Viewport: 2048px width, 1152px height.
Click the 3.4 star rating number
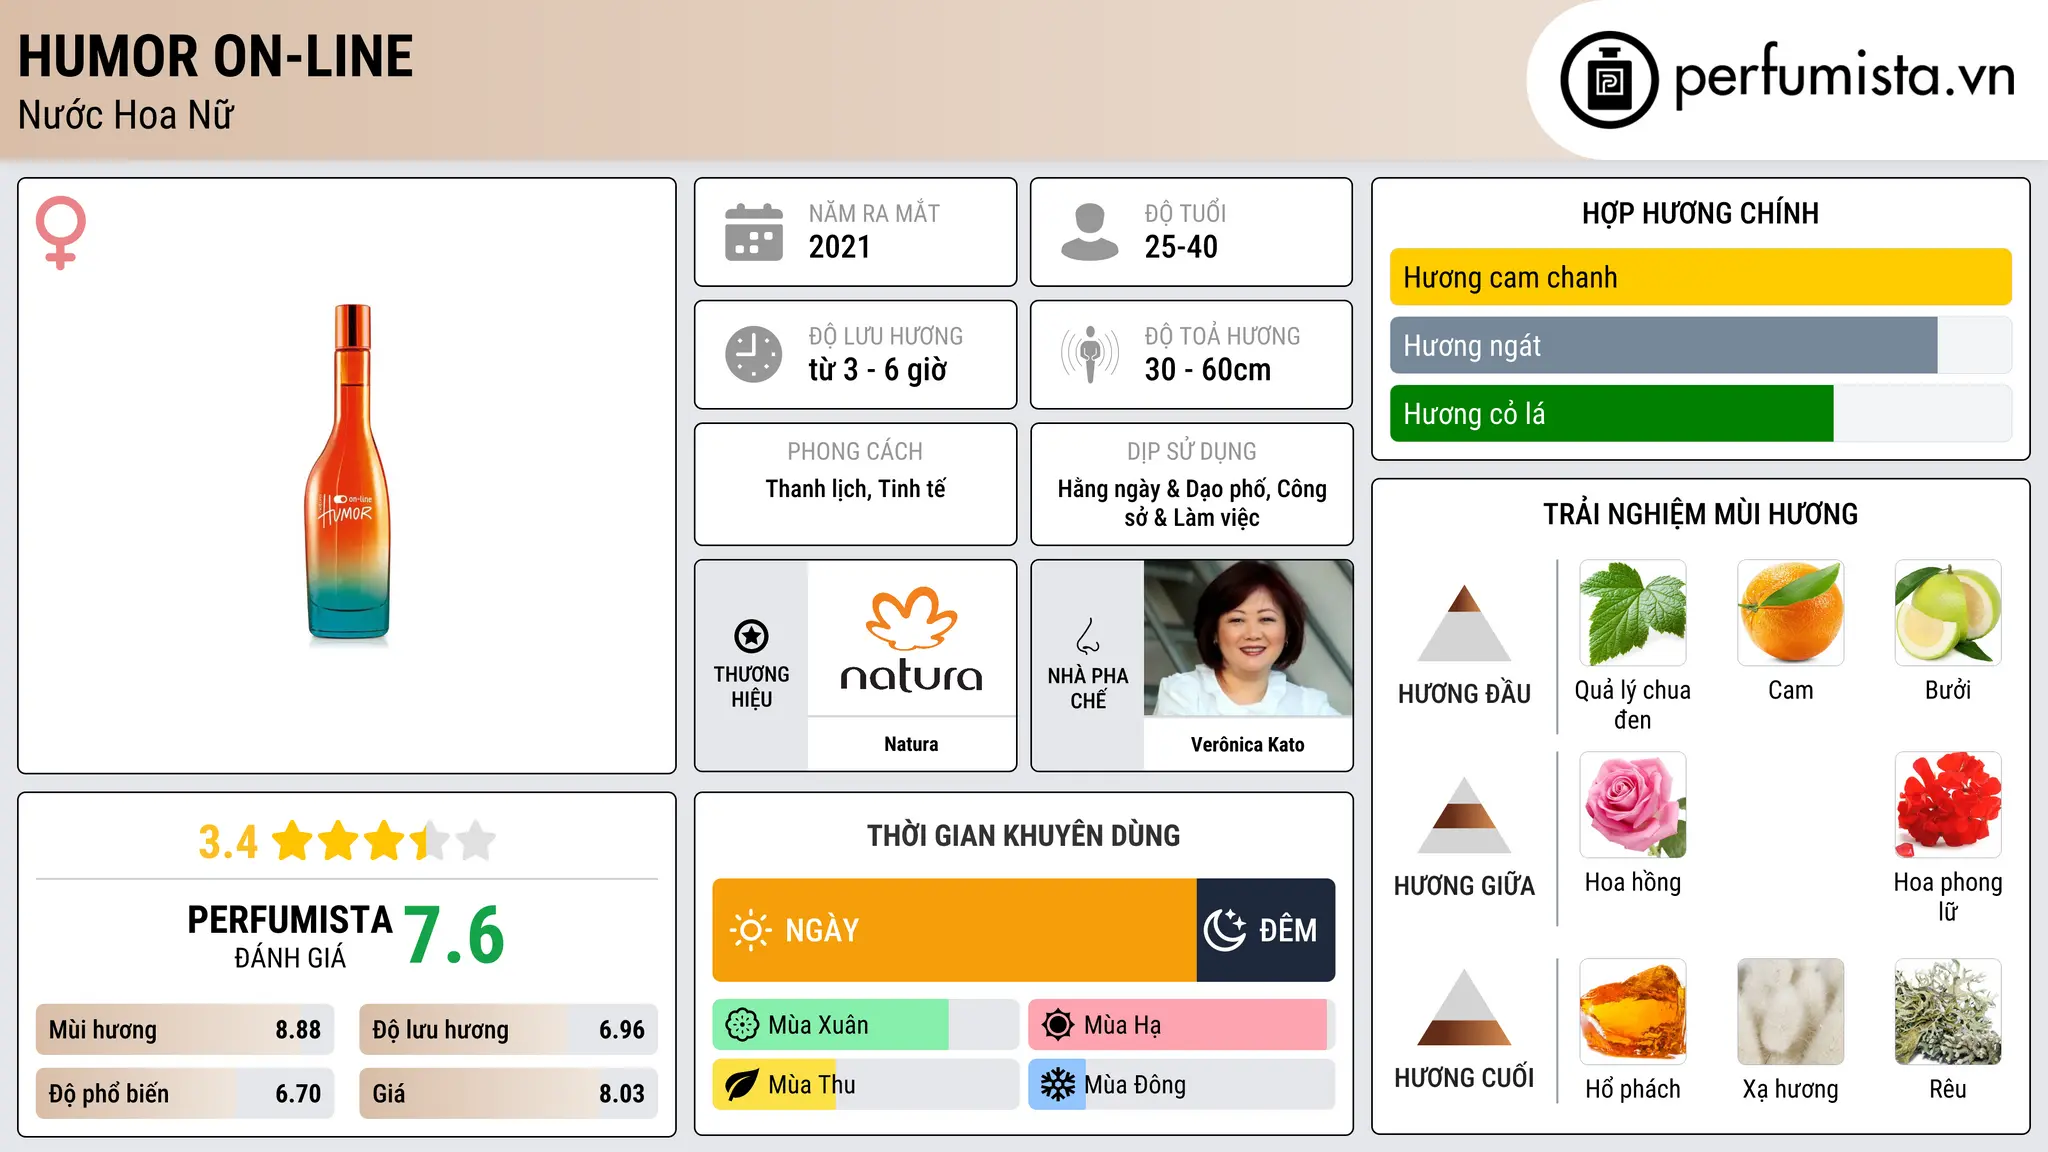click(228, 842)
